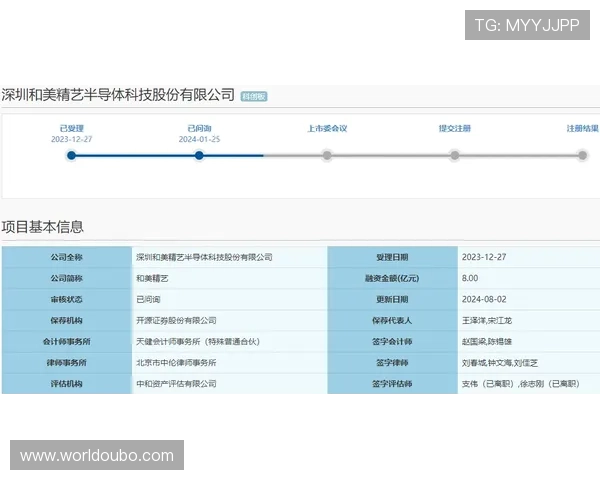Click the 签字会计师 header cell
This screenshot has width=600, height=480.
[x=392, y=341]
